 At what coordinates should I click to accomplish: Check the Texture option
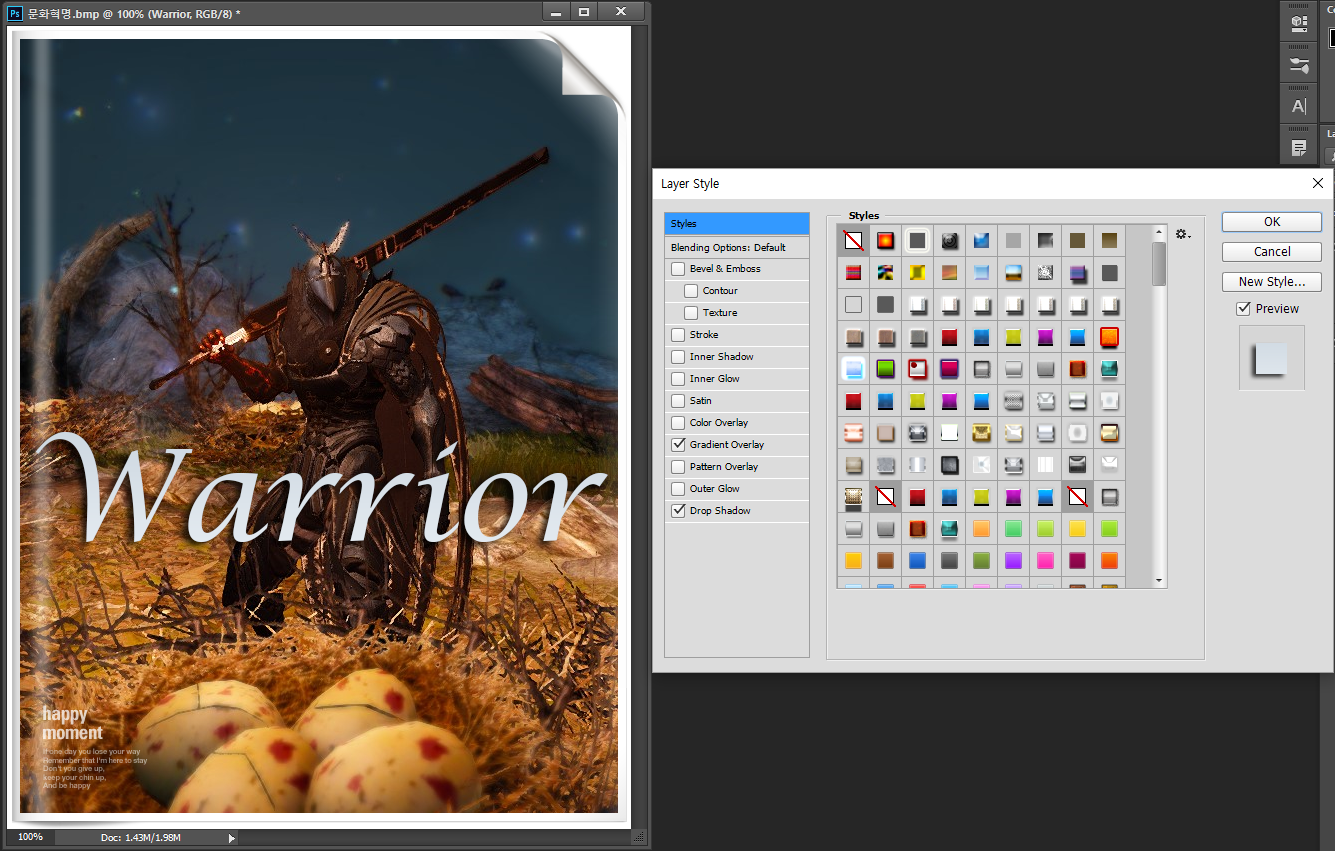691,313
